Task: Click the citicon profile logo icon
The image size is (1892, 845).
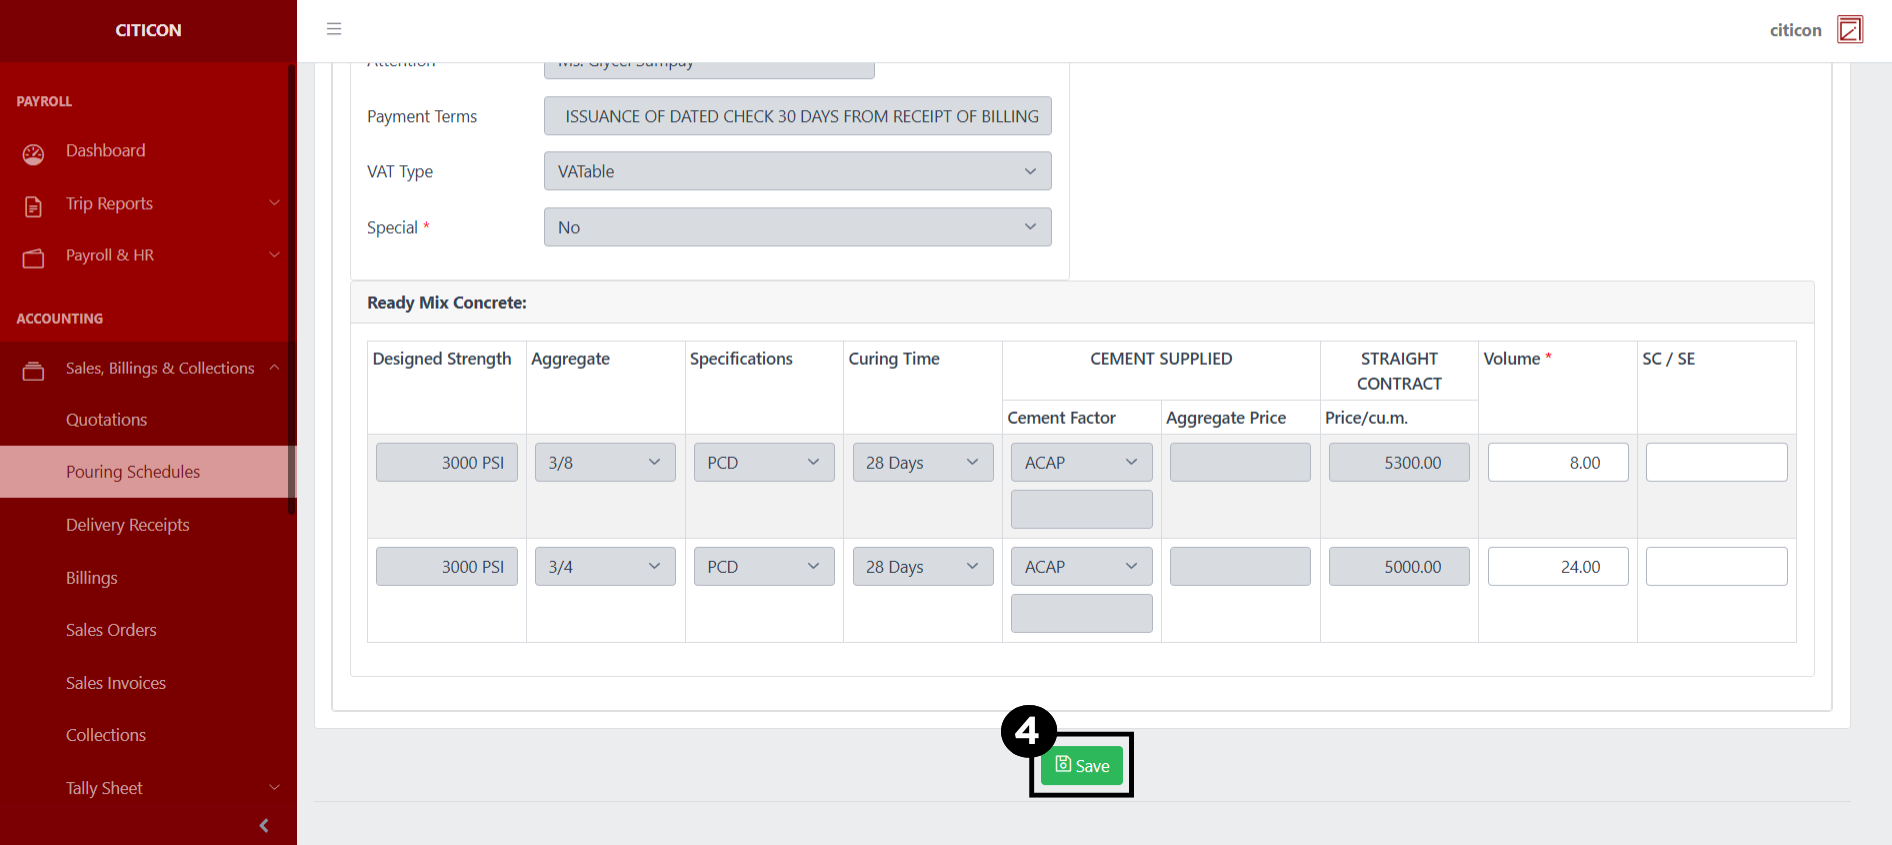Action: pyautogui.click(x=1850, y=30)
